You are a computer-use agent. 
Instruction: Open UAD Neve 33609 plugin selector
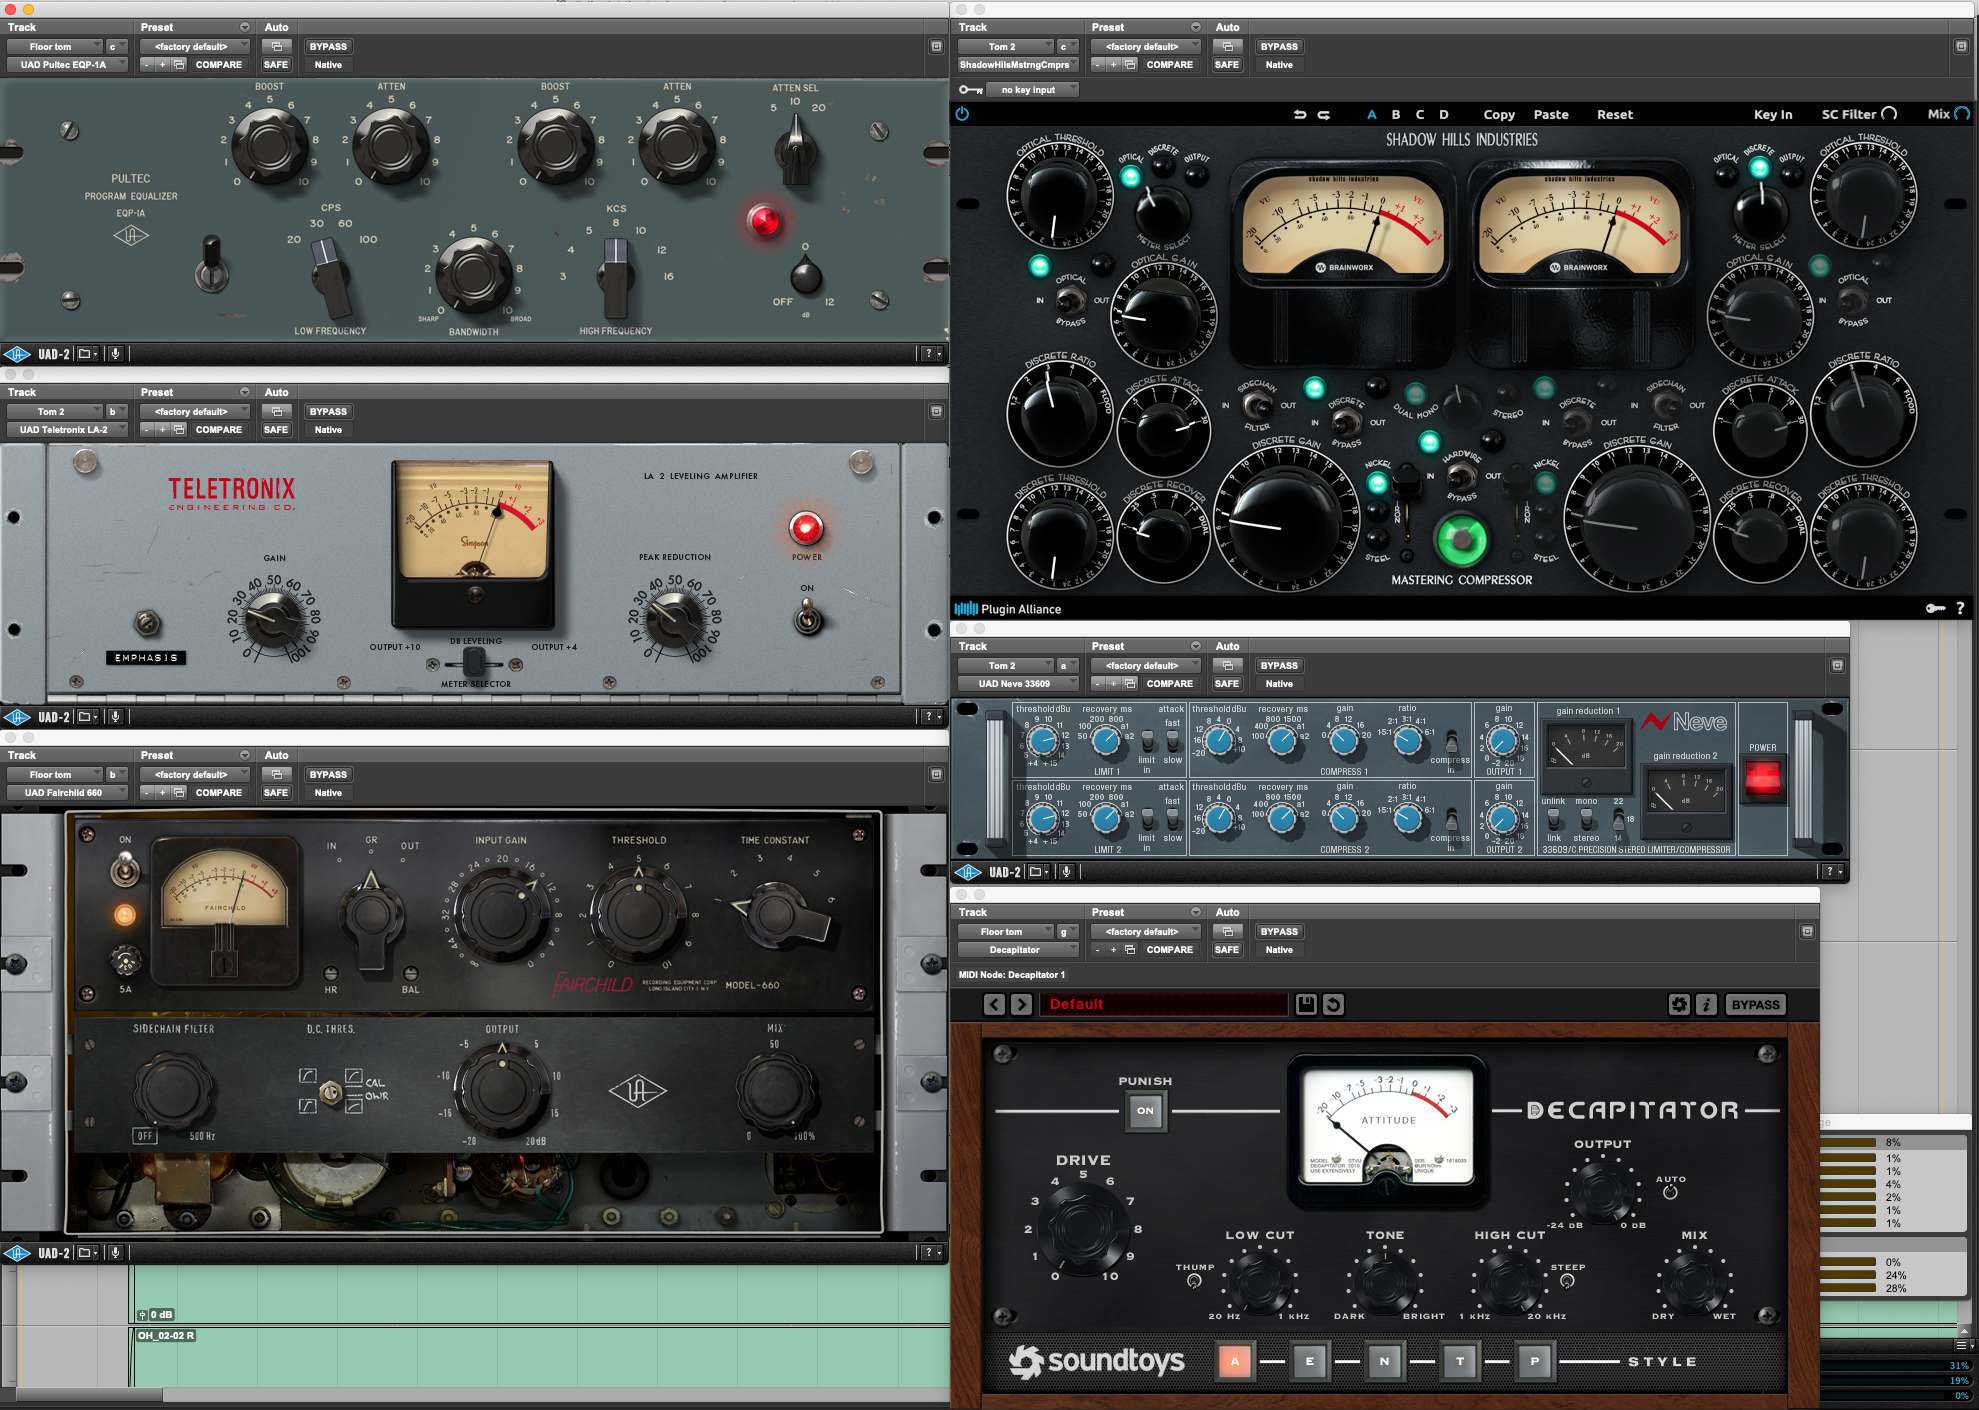point(1019,683)
